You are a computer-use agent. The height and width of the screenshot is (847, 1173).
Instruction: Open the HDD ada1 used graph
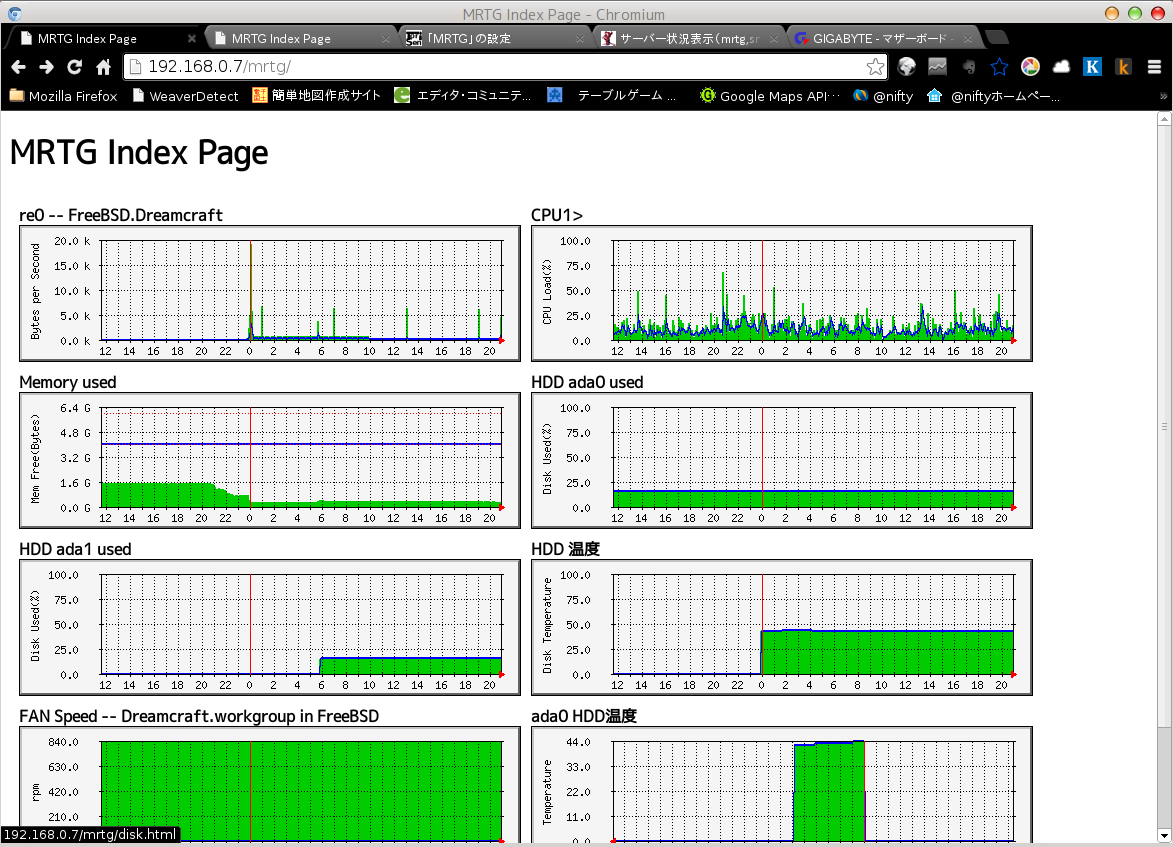tap(269, 627)
